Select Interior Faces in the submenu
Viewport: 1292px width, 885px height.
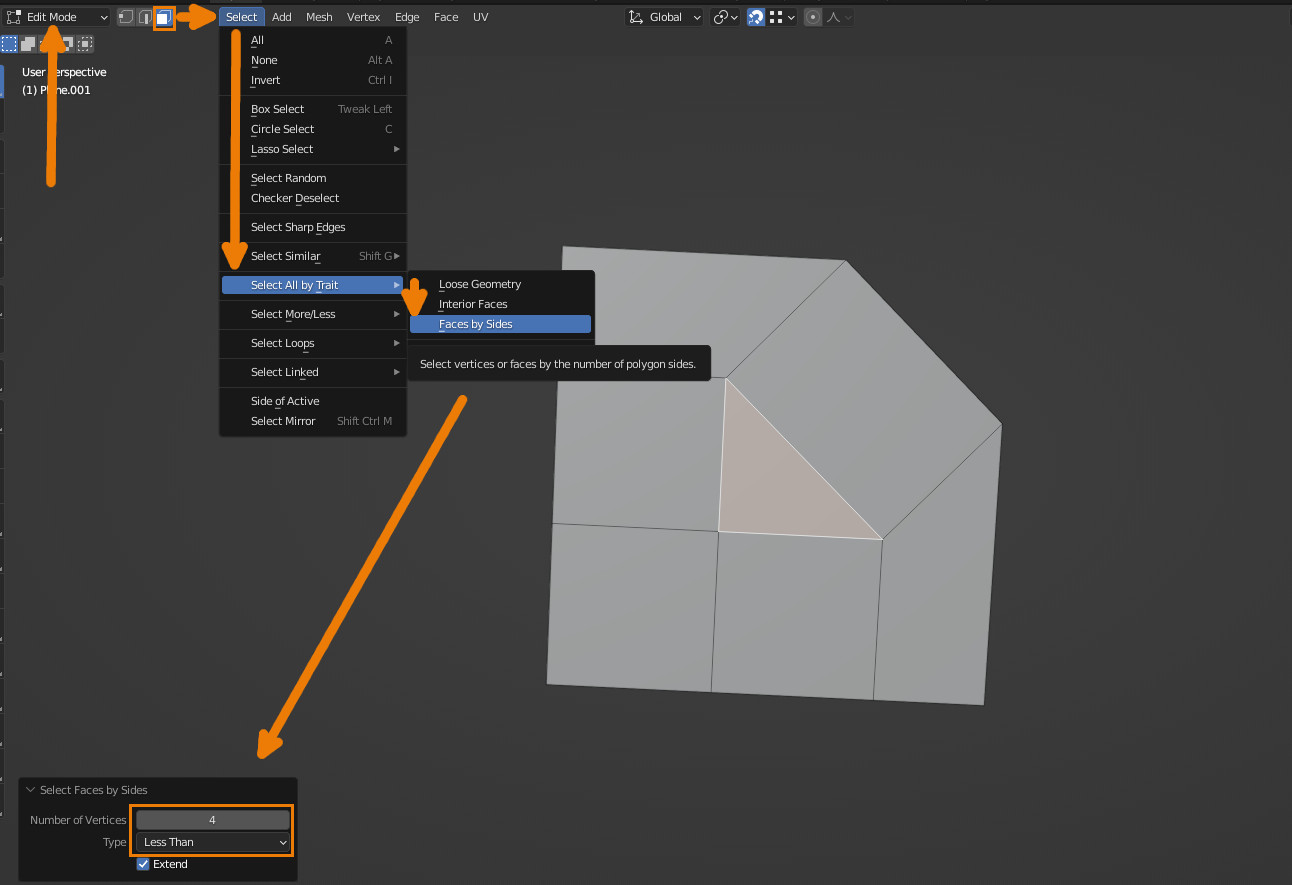click(501, 304)
